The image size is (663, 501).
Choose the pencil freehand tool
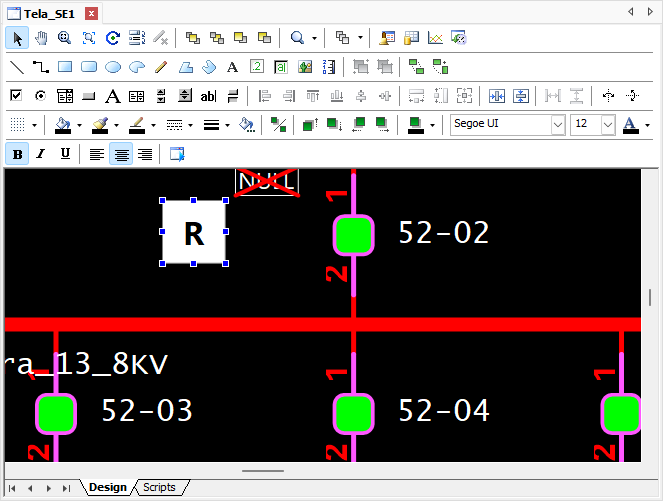pos(161,67)
